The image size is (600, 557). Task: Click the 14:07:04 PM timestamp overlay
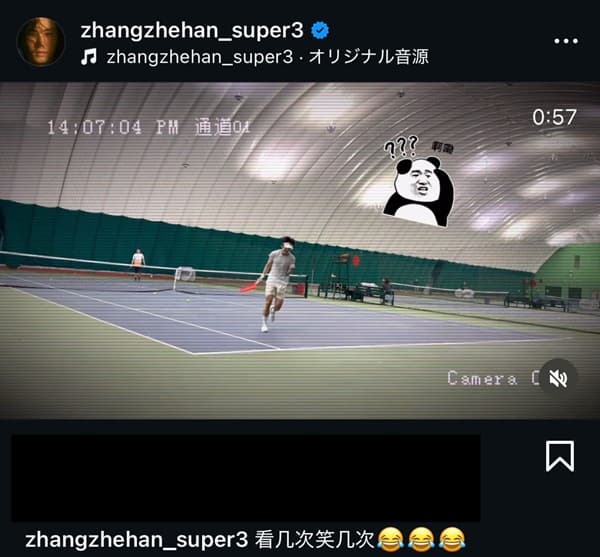pyautogui.click(x=113, y=127)
